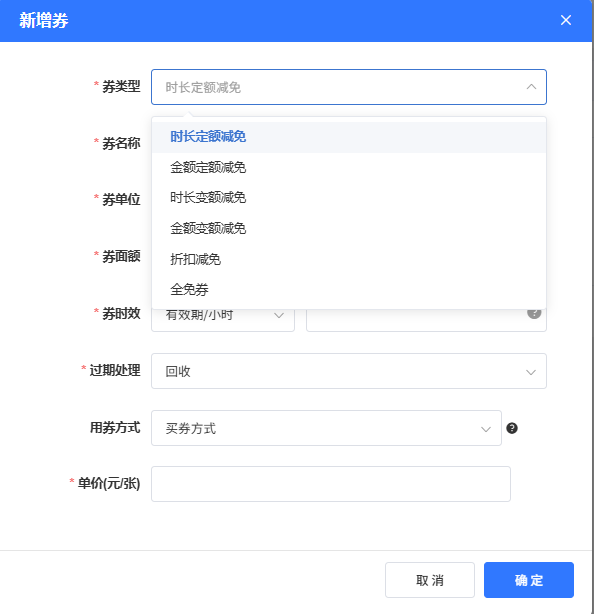Close the 新增券 dialog with the X icon
The width and height of the screenshot is (594, 614).
pos(565,20)
